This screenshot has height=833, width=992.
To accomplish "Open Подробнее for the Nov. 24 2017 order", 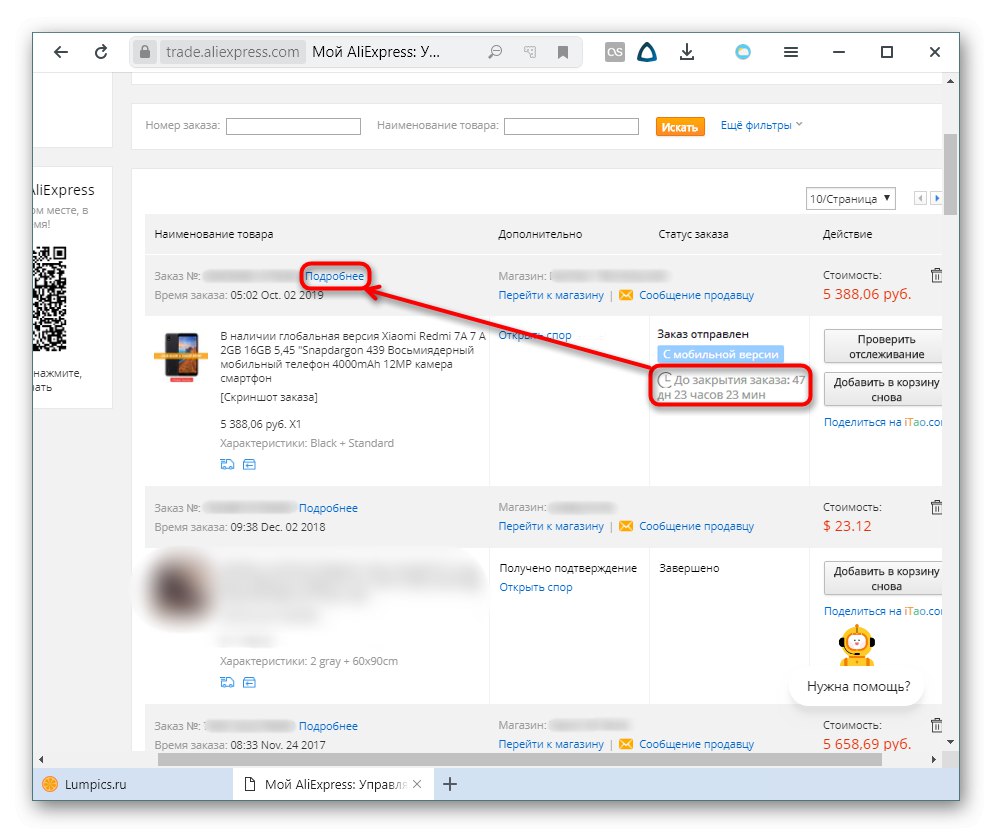I will point(328,726).
